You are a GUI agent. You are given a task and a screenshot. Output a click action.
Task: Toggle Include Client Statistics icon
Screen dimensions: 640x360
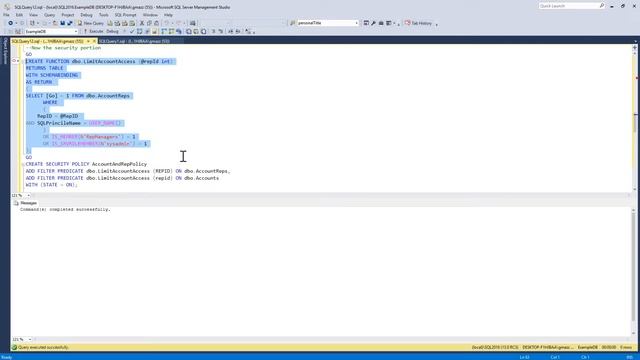coord(179,31)
